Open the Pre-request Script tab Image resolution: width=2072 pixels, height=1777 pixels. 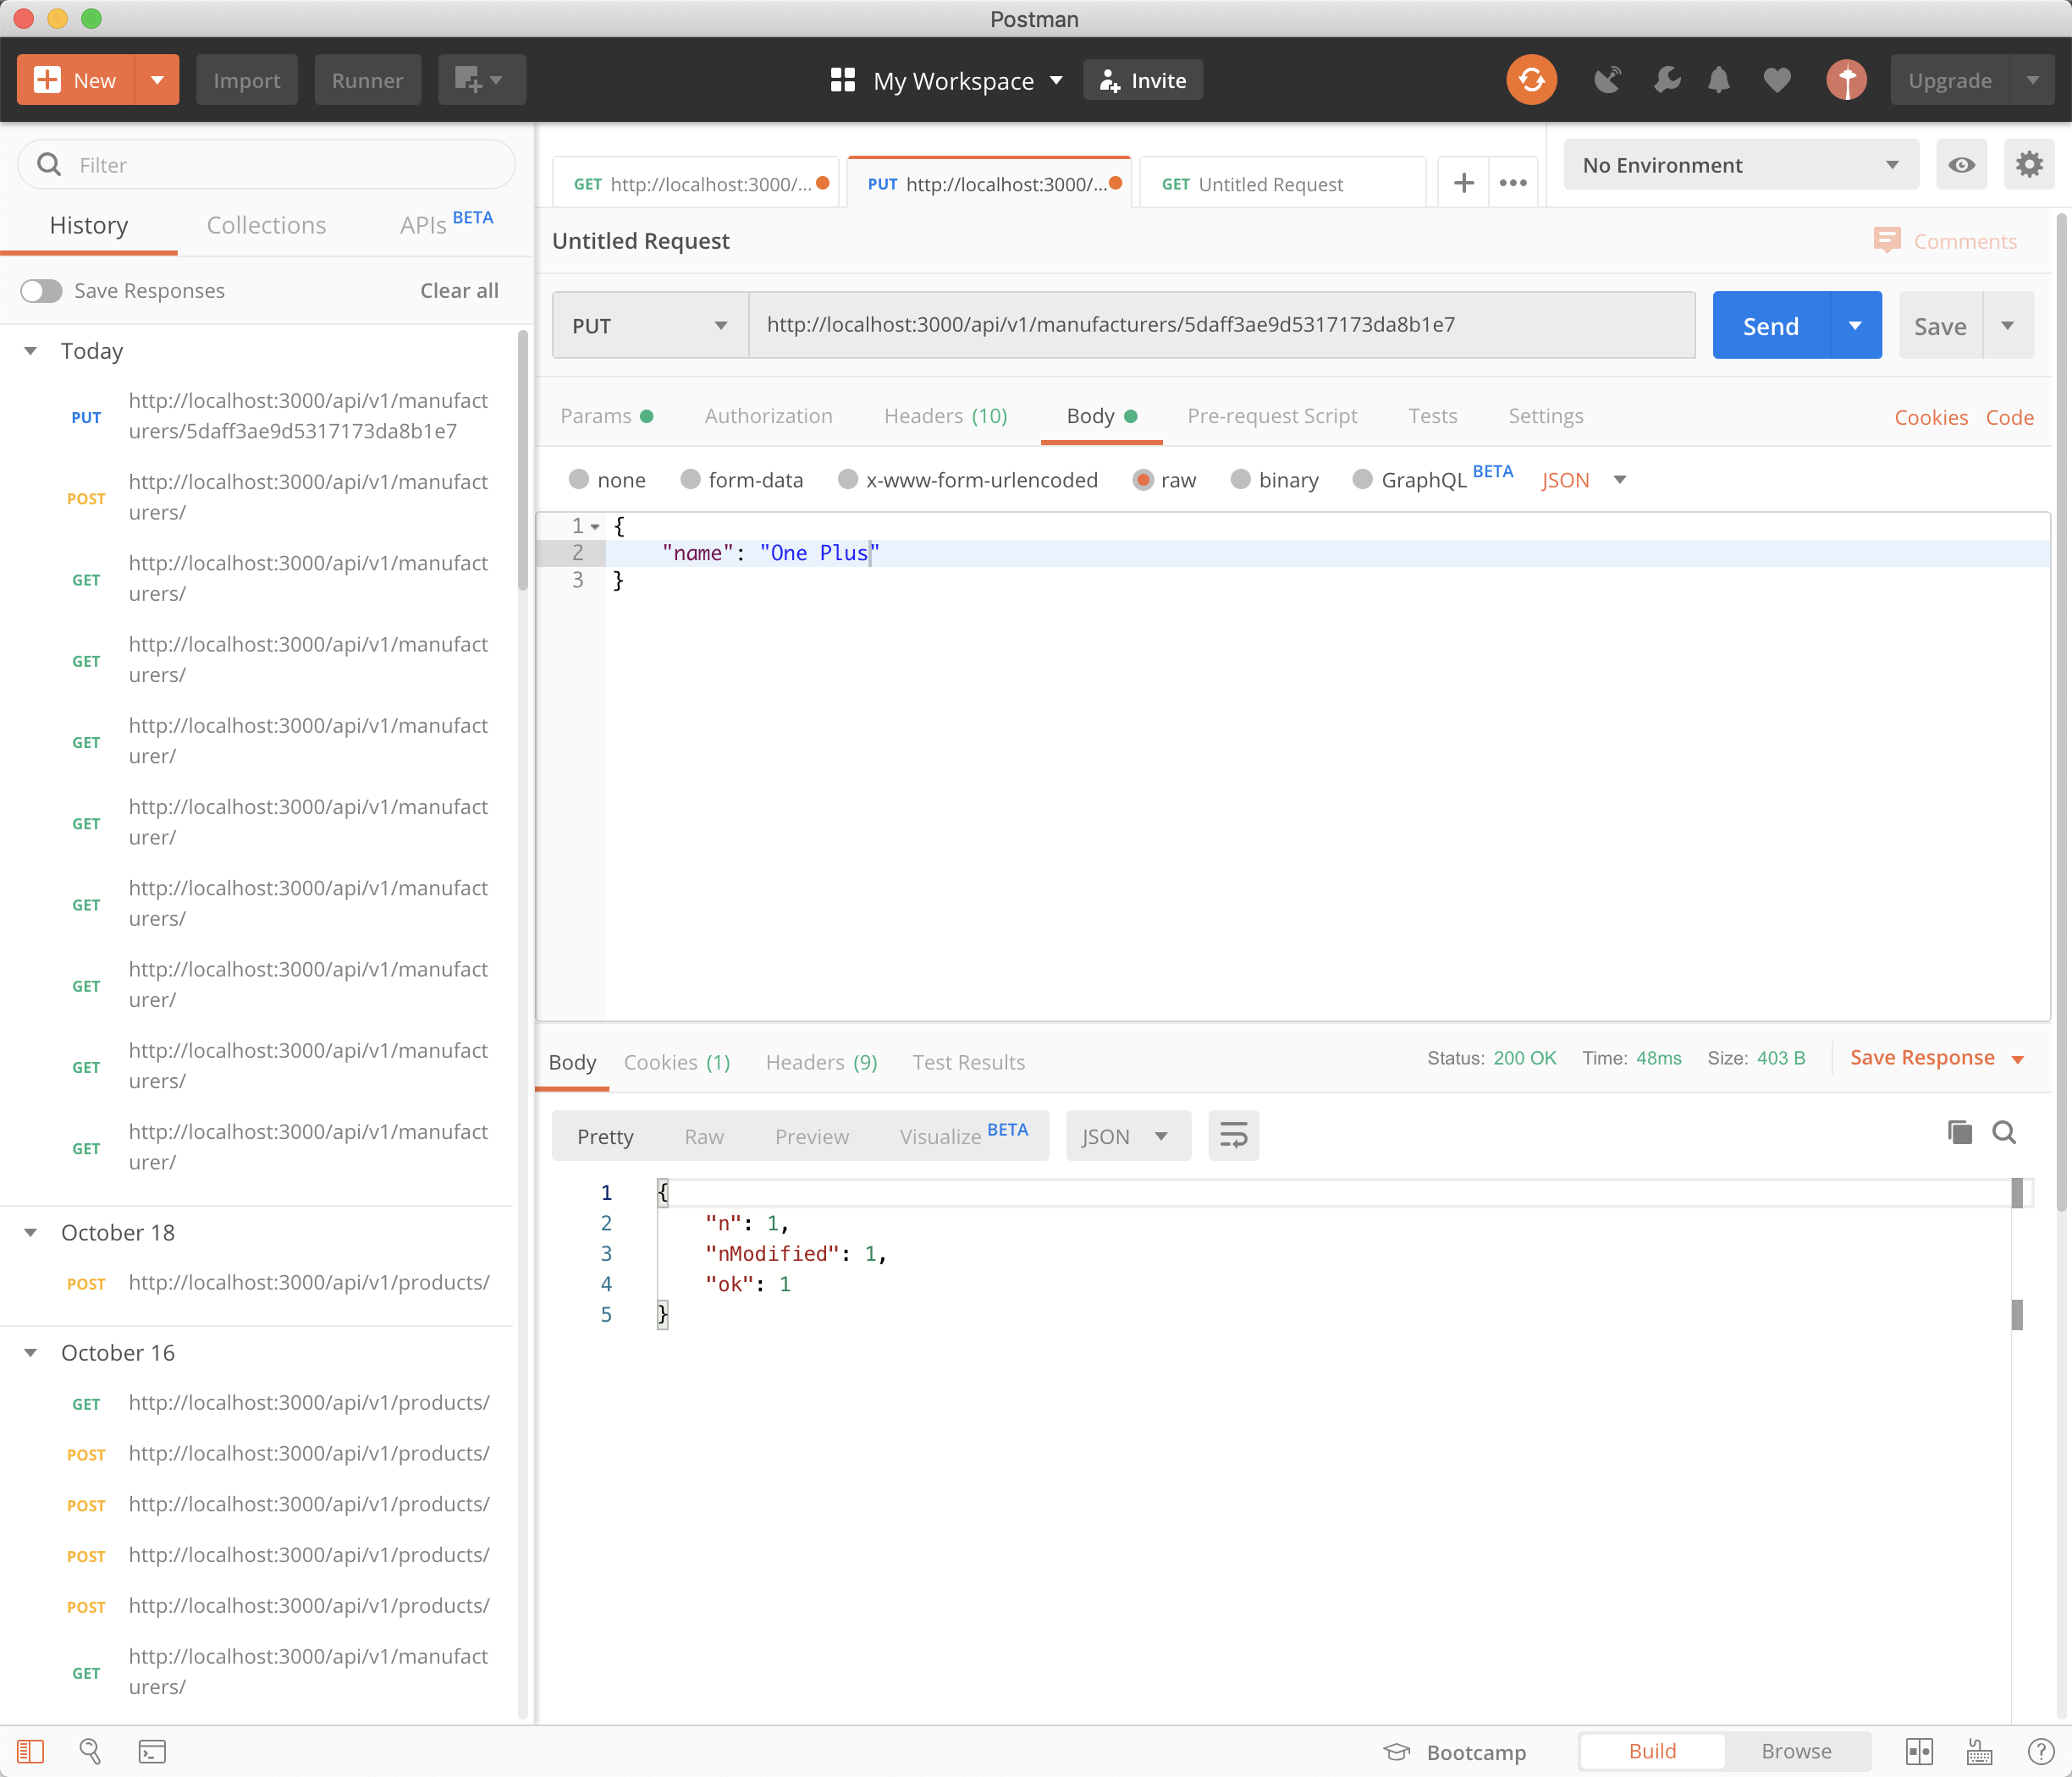point(1271,416)
